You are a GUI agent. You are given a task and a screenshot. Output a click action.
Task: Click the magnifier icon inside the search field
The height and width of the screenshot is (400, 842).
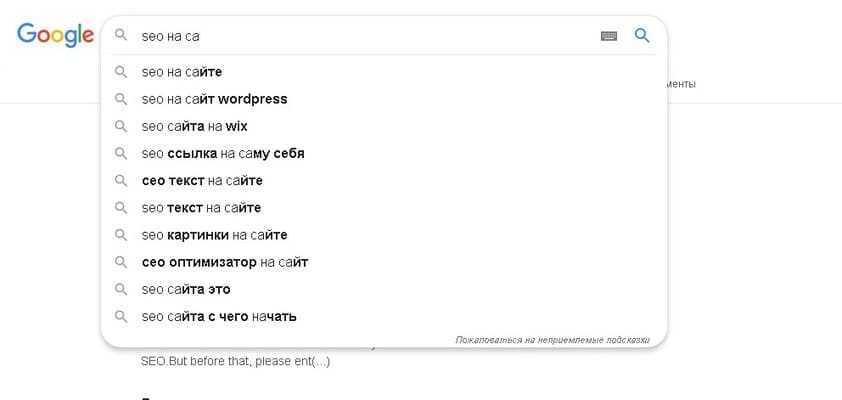click(121, 36)
